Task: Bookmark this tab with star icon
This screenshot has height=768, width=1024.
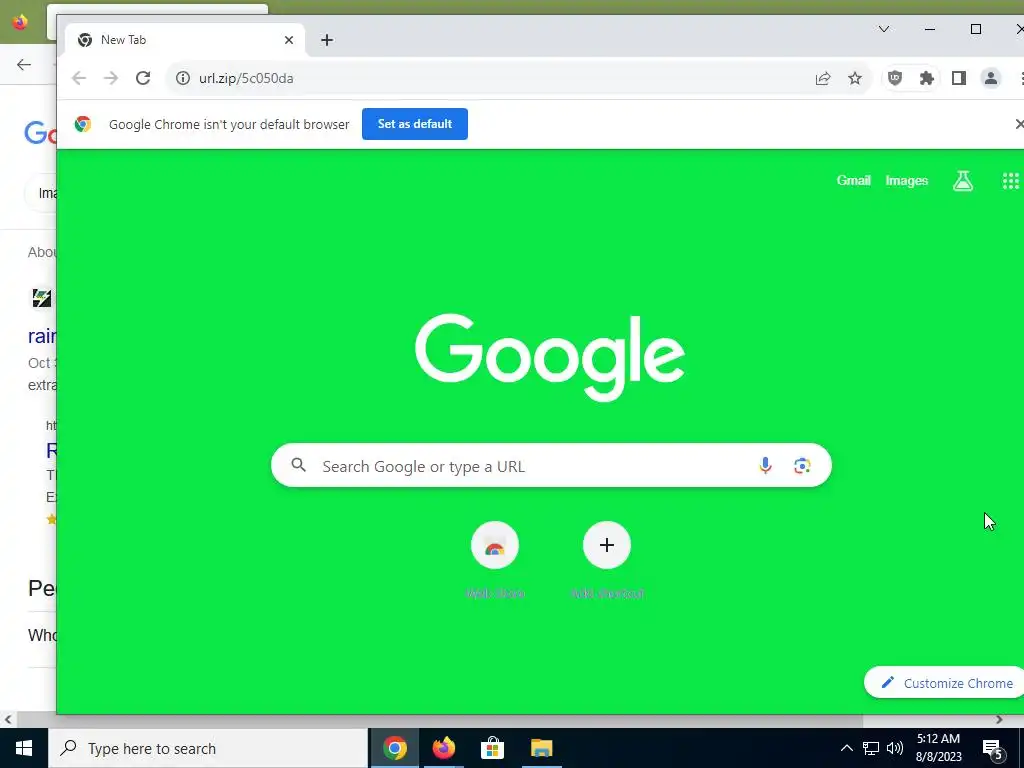Action: 855,78
